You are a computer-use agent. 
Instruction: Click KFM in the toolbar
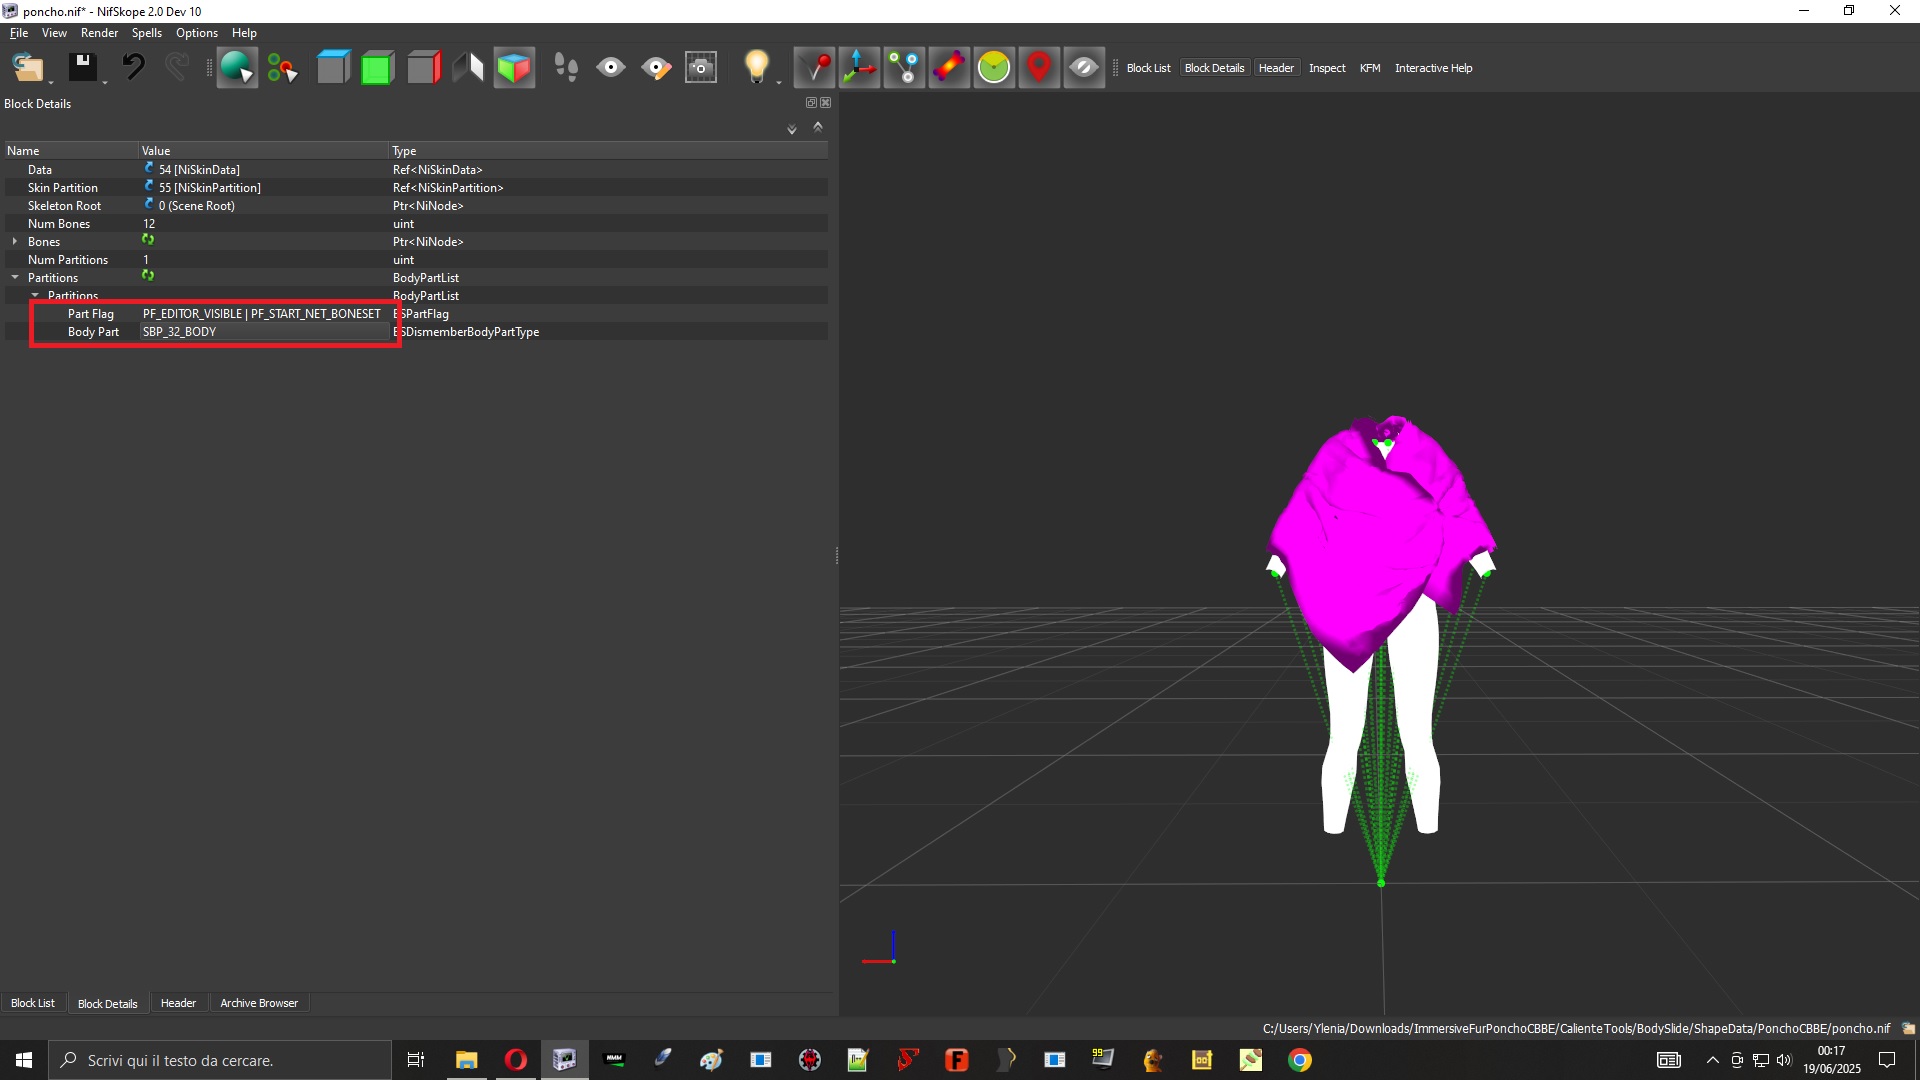tap(1370, 68)
